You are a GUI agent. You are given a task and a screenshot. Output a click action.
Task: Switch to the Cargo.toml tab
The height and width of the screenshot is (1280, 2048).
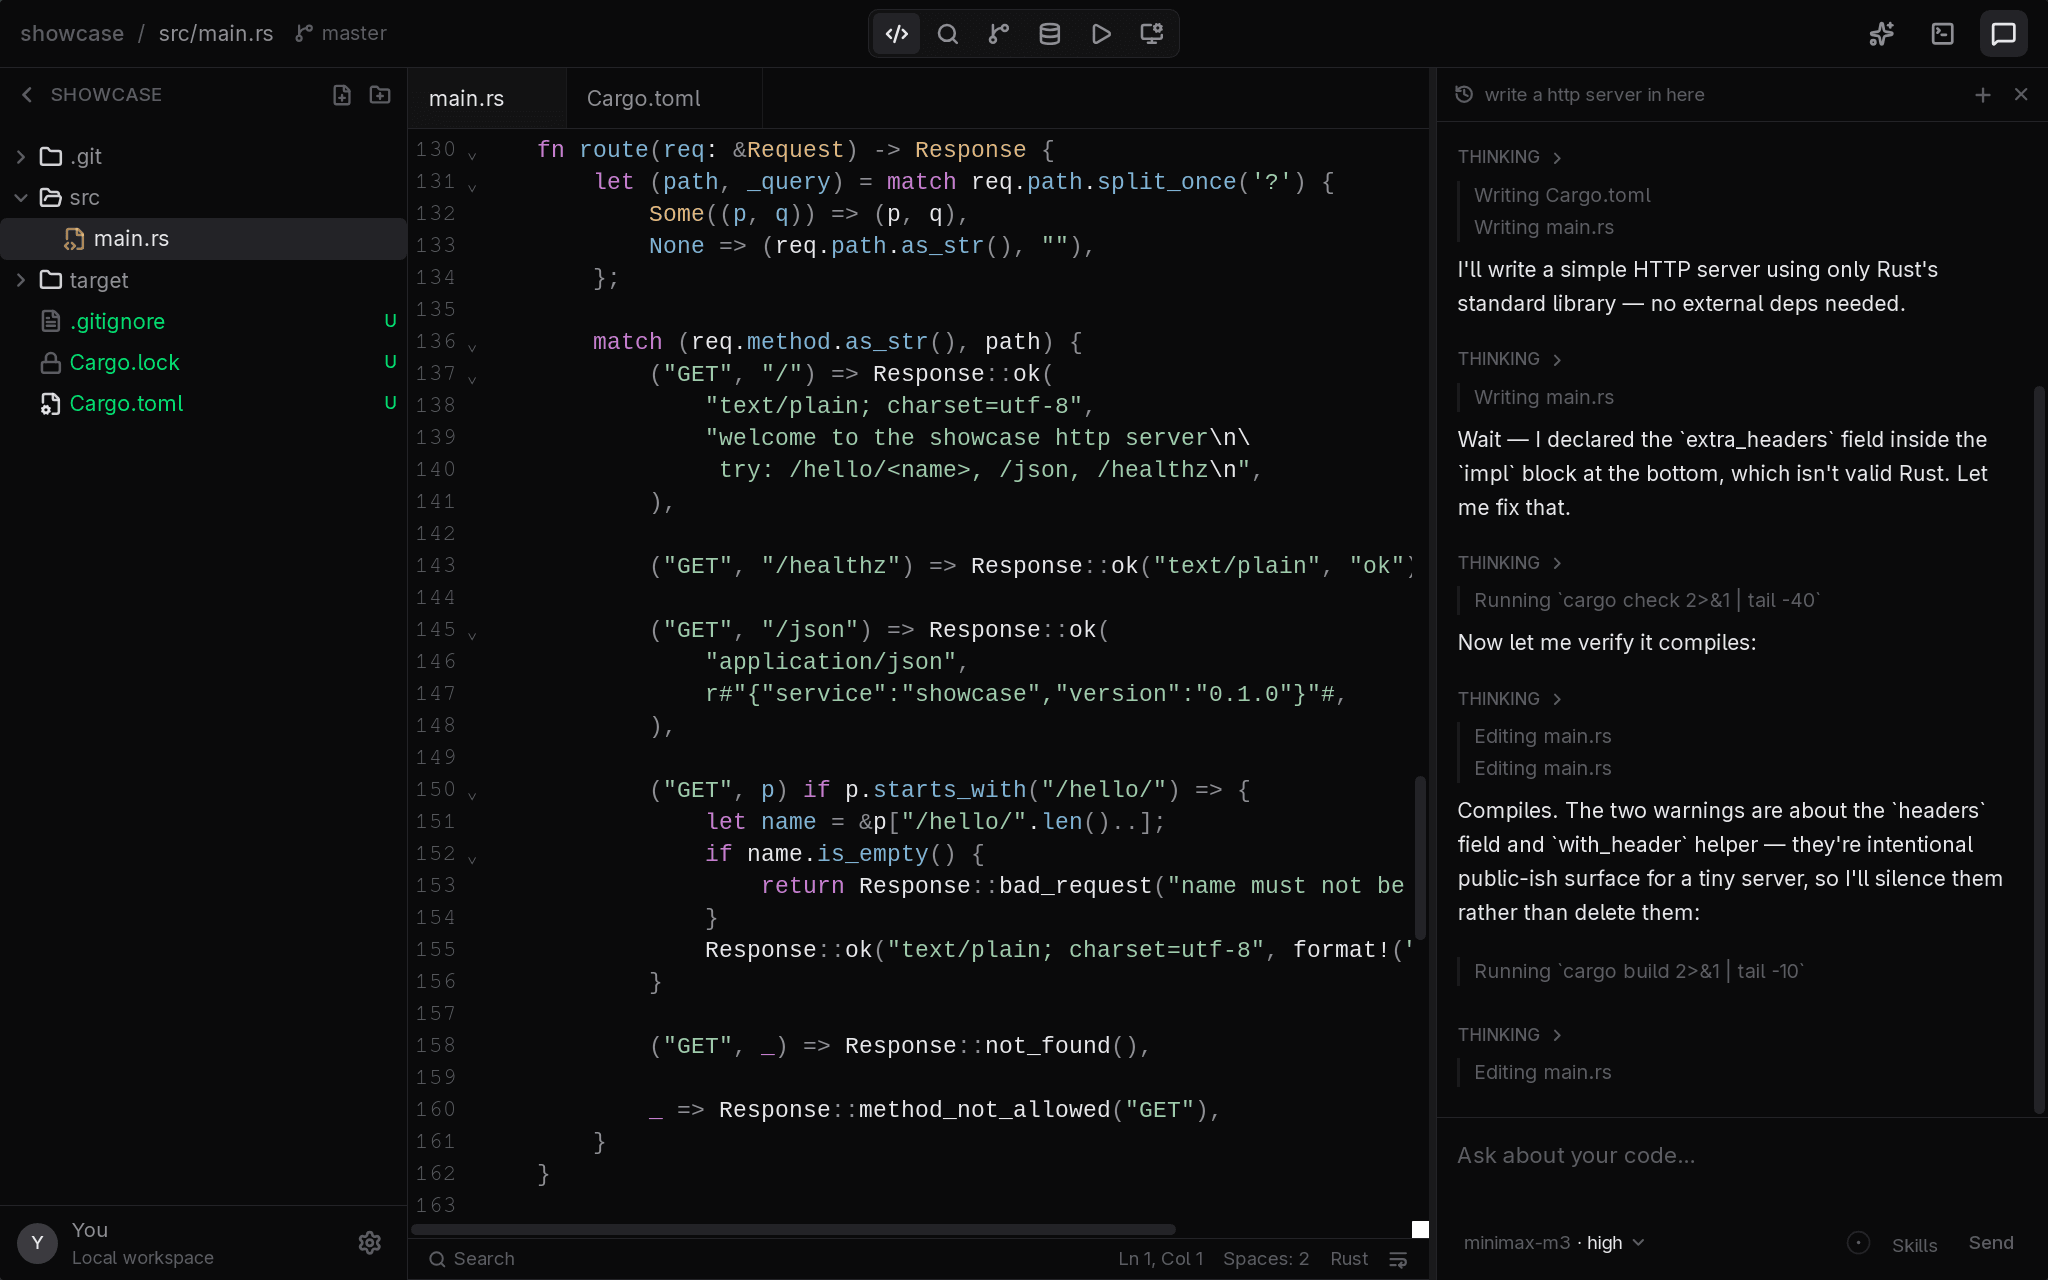[664, 98]
